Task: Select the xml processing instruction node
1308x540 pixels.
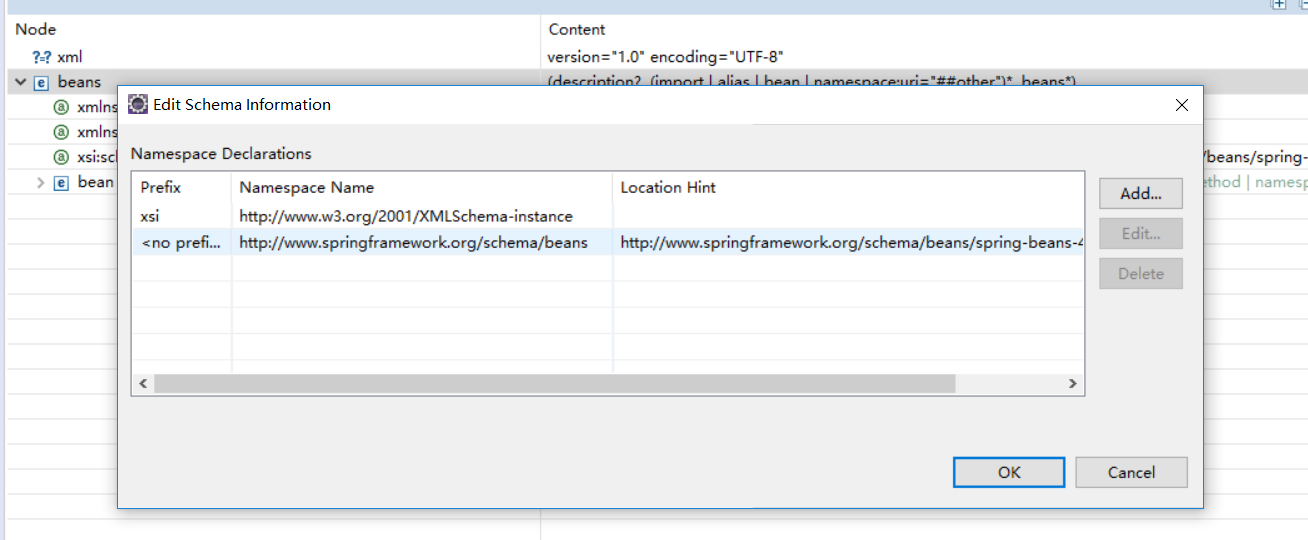Action: (69, 57)
